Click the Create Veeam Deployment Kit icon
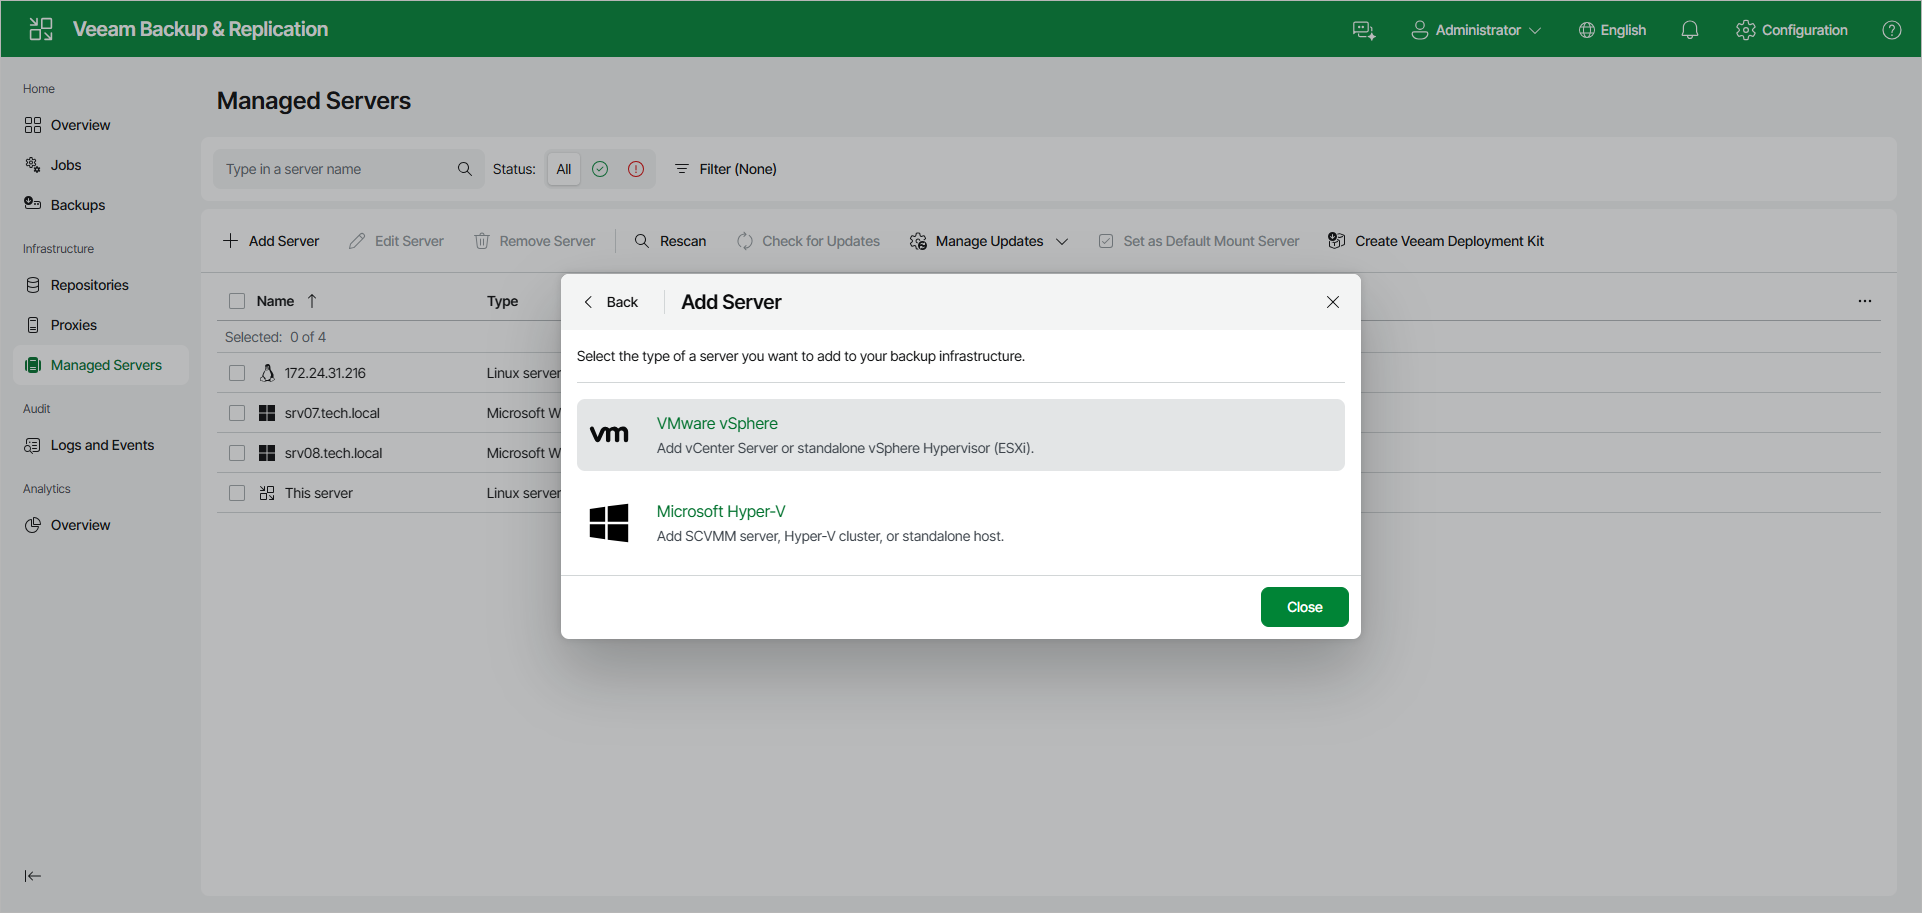 (1336, 241)
